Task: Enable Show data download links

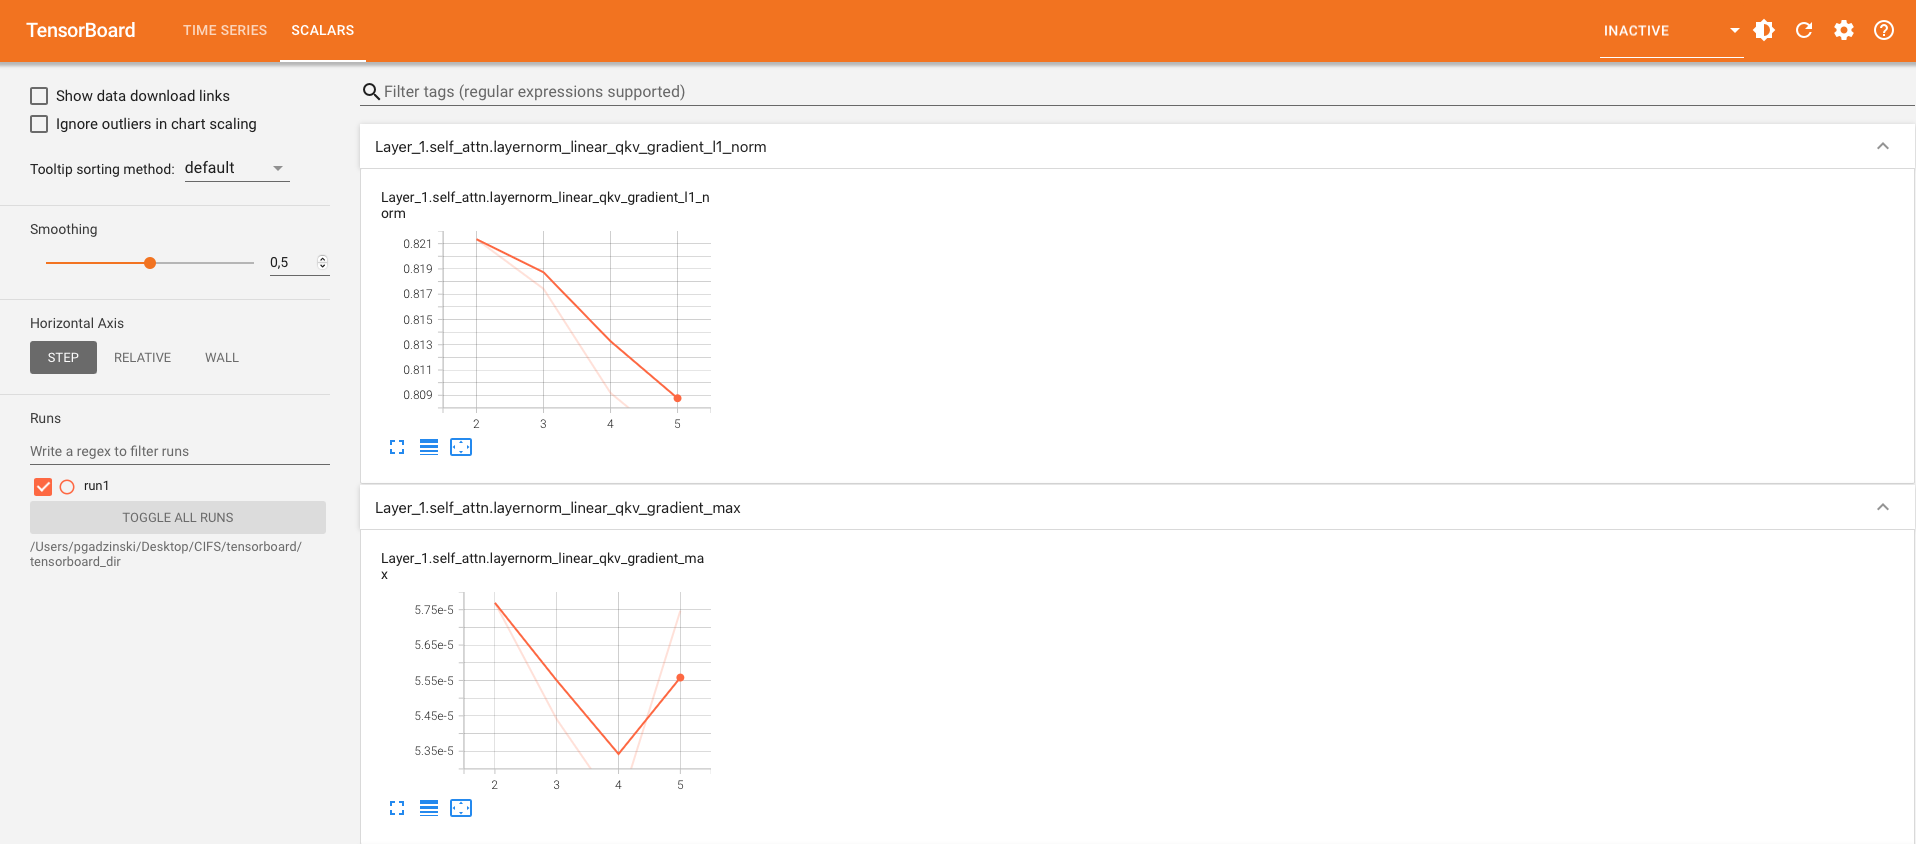Action: pos(39,96)
